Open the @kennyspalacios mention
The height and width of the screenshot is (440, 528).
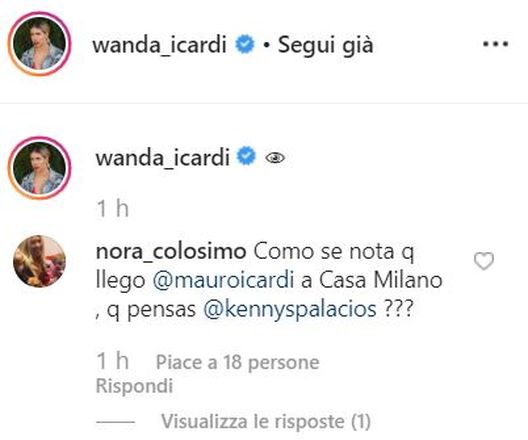[x=290, y=309]
